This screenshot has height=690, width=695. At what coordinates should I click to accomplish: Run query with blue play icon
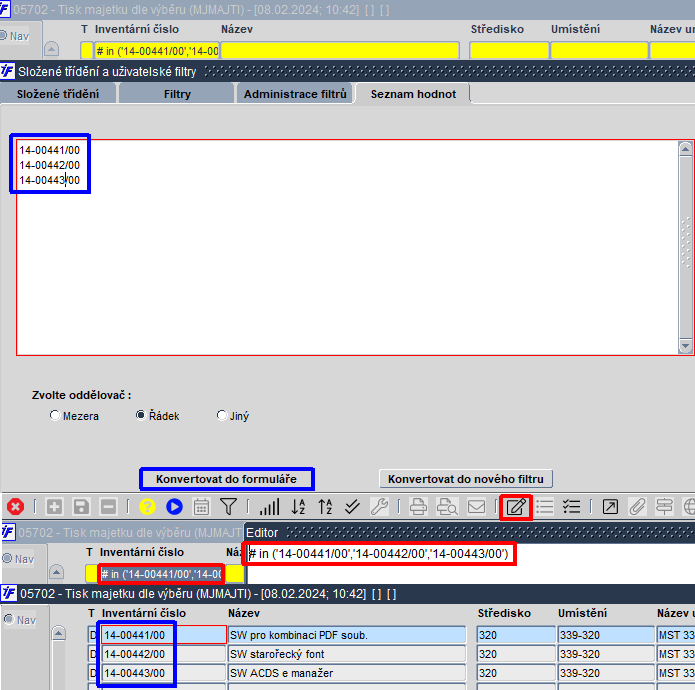coord(174,507)
